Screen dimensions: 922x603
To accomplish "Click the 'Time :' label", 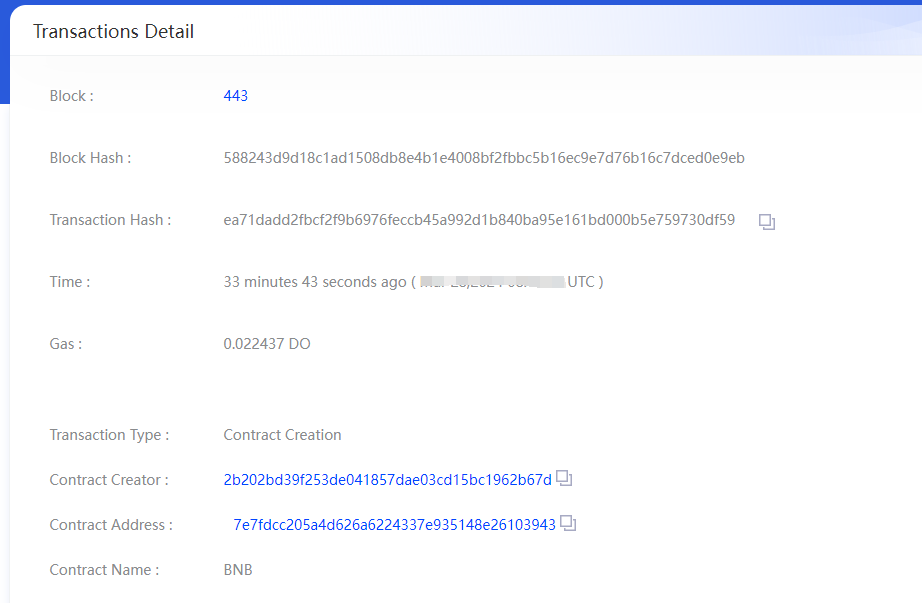I will [70, 282].
